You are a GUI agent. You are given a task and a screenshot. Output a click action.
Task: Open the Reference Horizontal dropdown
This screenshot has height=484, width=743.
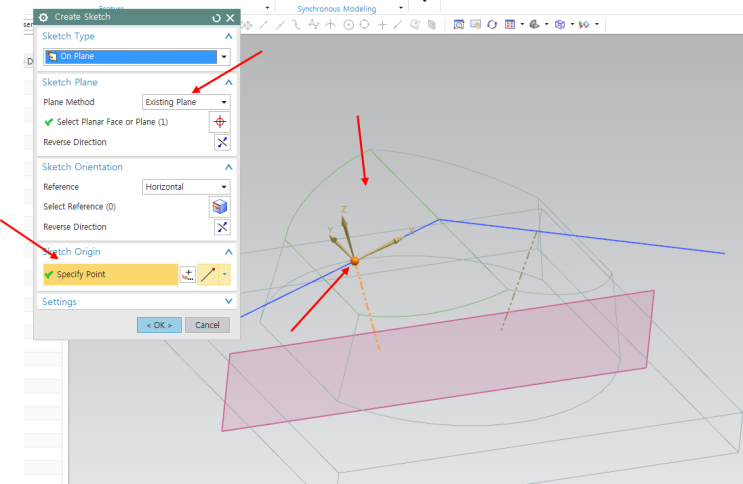tap(186, 187)
